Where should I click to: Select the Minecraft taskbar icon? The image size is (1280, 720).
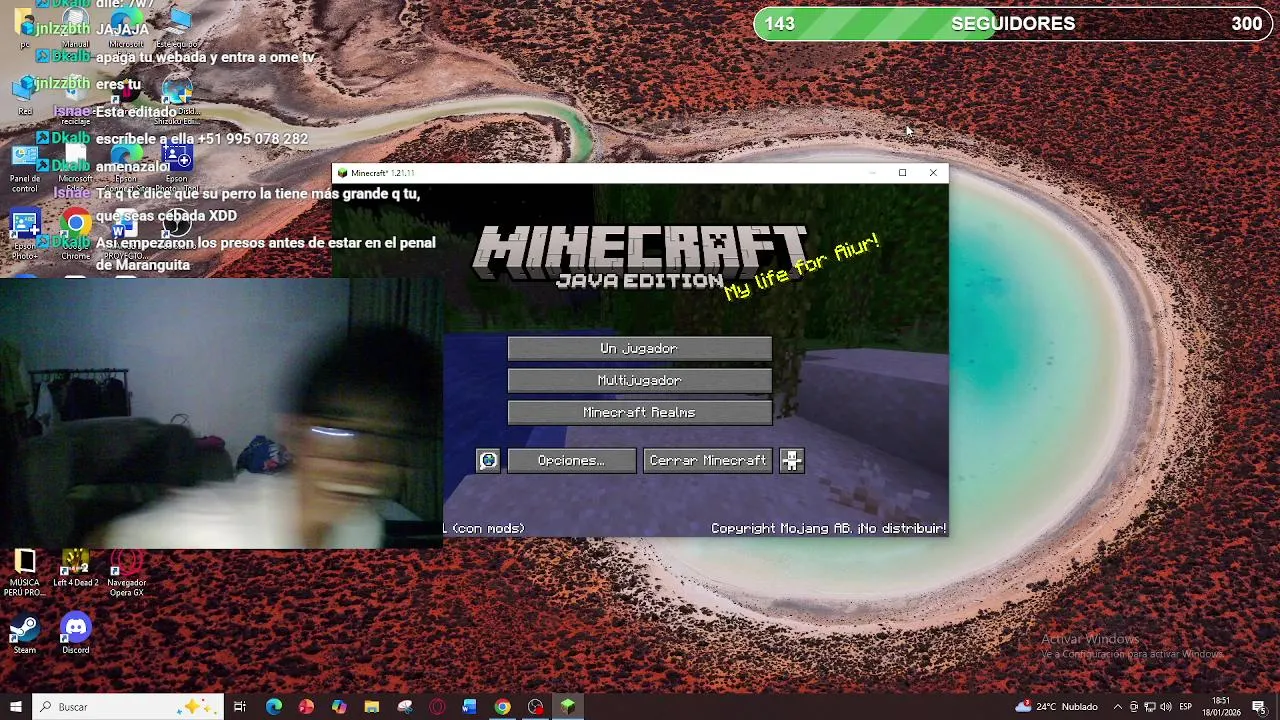point(568,707)
